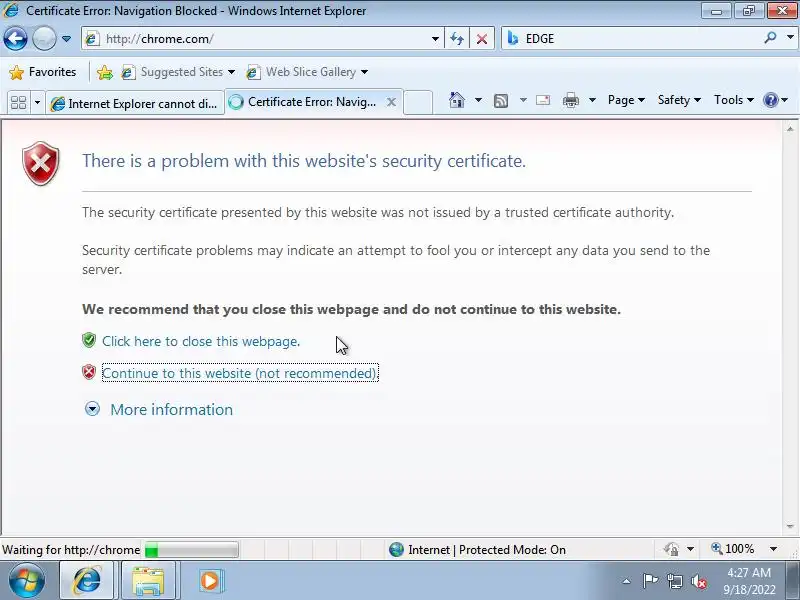
Task: Click the Read Mail envelope icon
Action: 543,100
